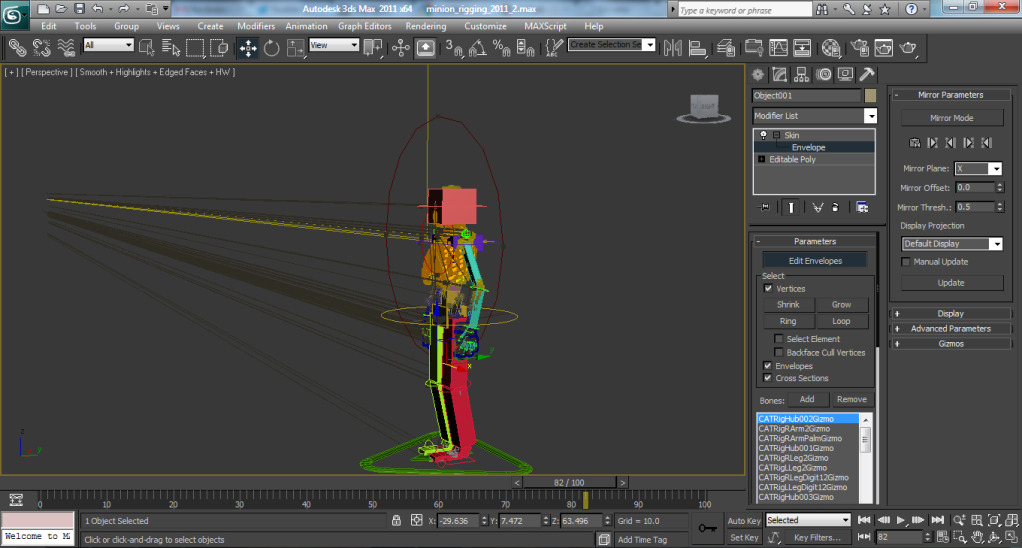Click the Align tool icon
This screenshot has width=1022, height=548.
pos(697,48)
